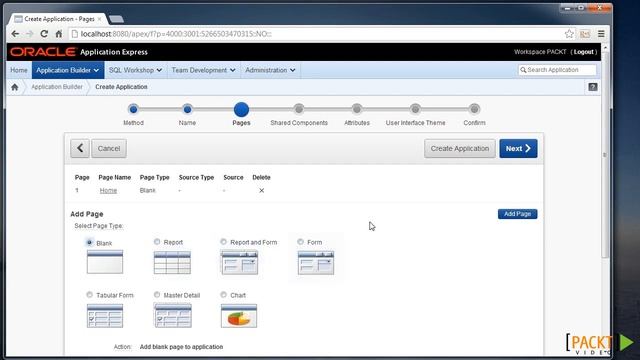
Task: Click Application Builder breadcrumb link
Action: point(57,87)
